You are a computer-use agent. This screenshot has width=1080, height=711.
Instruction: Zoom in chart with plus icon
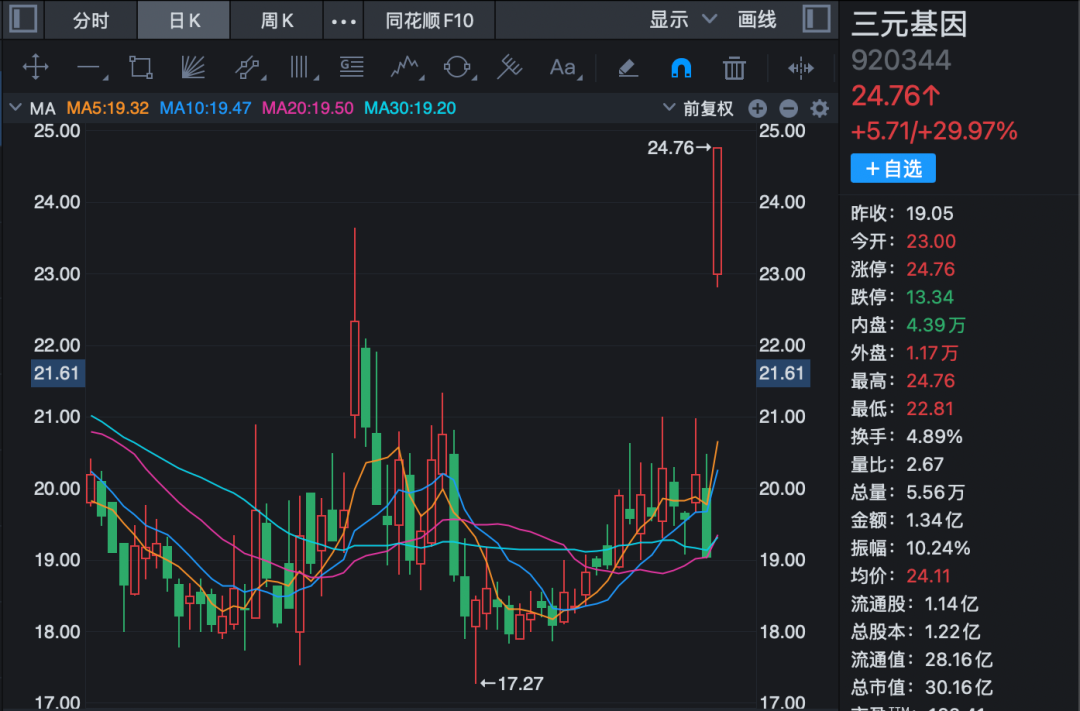(758, 108)
